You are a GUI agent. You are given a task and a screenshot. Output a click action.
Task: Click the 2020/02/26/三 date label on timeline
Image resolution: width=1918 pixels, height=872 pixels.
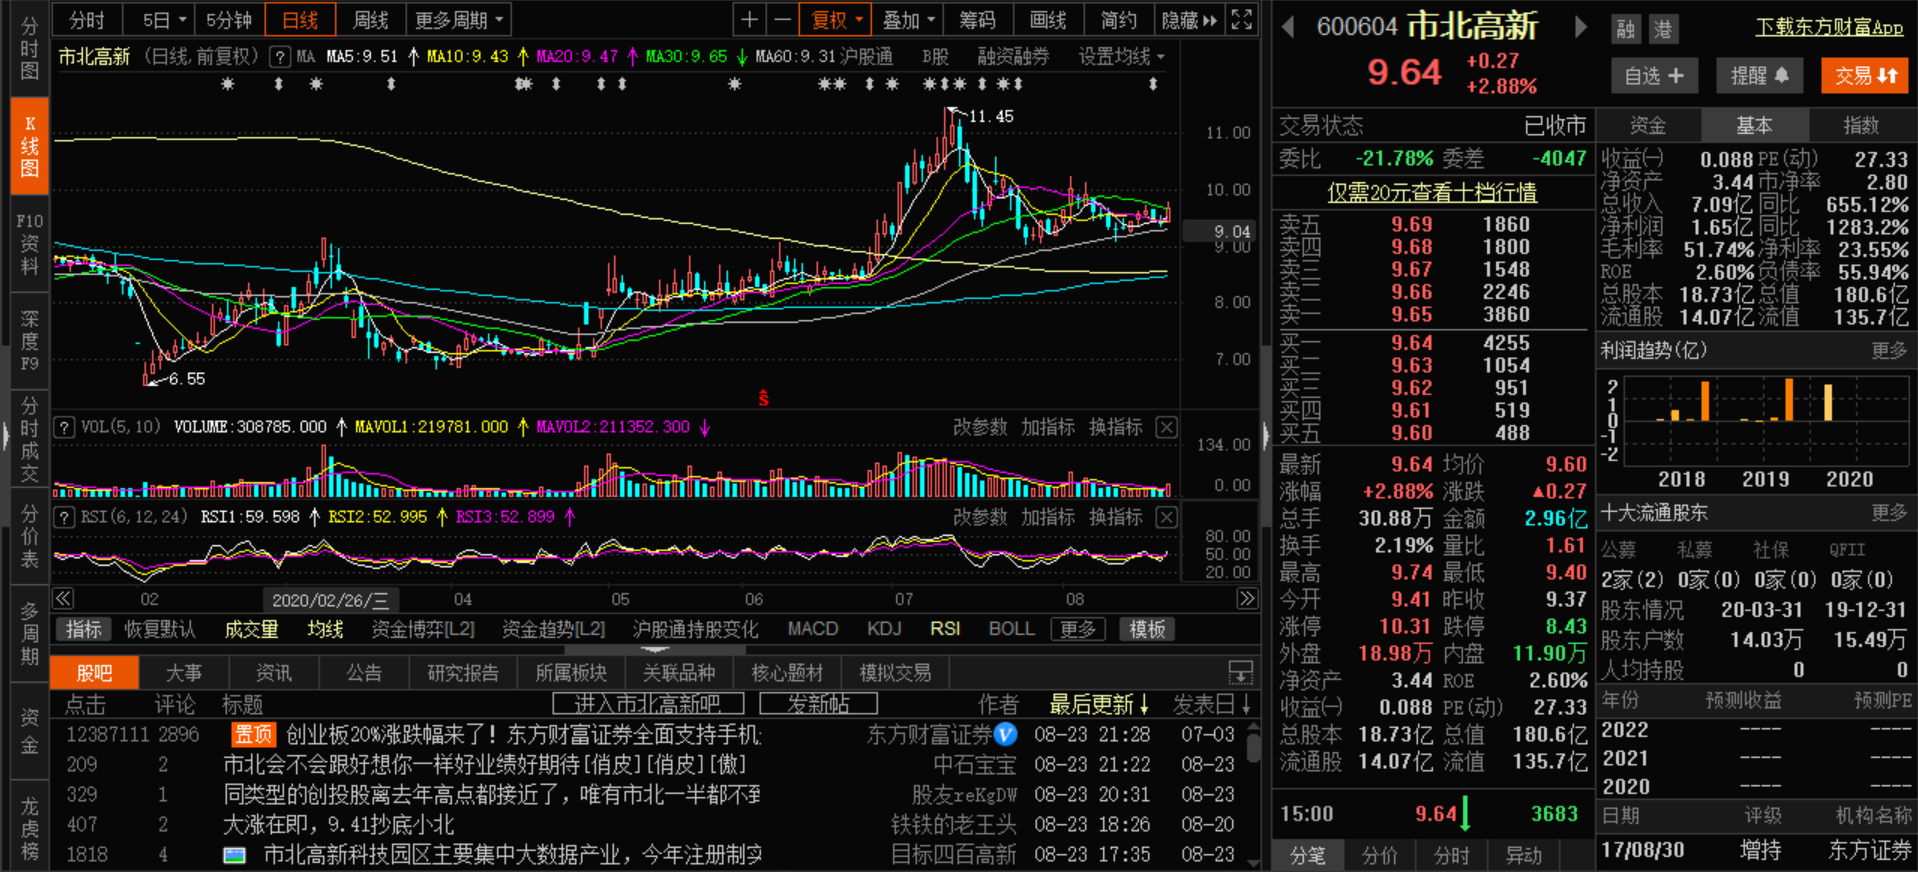(330, 600)
